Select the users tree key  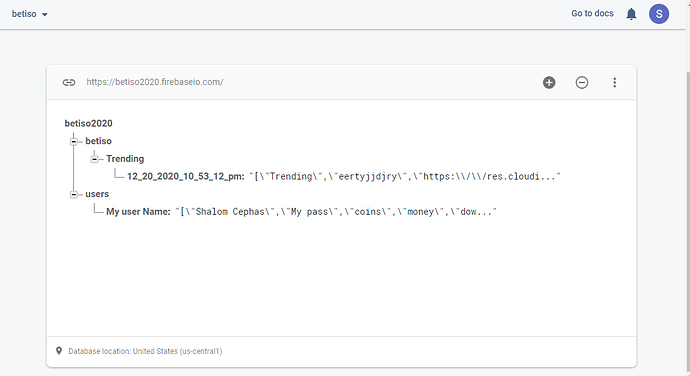click(x=97, y=194)
